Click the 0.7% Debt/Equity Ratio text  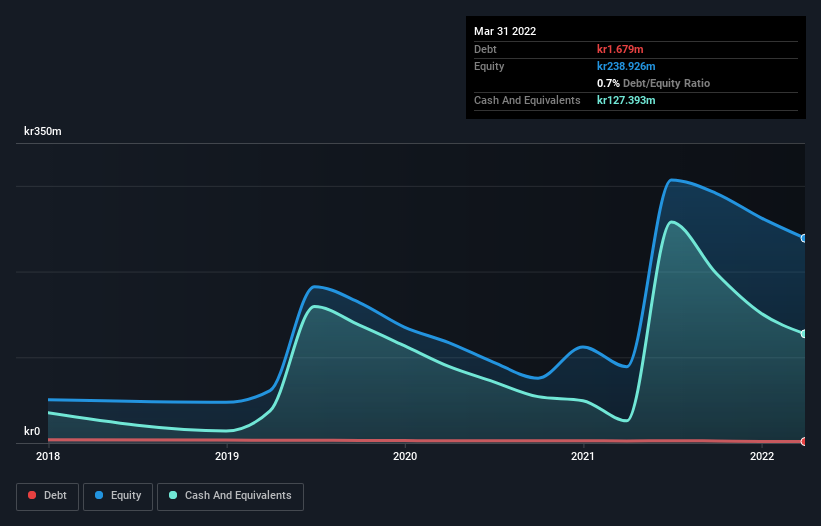(653, 83)
